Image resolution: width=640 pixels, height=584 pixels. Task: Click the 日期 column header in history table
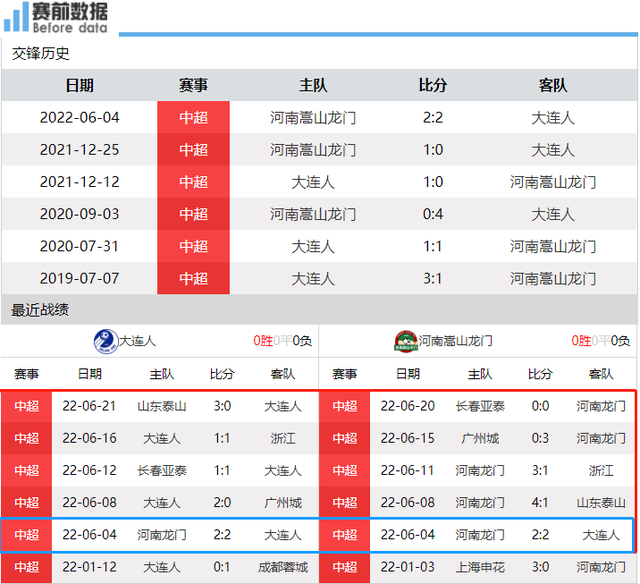80,85
